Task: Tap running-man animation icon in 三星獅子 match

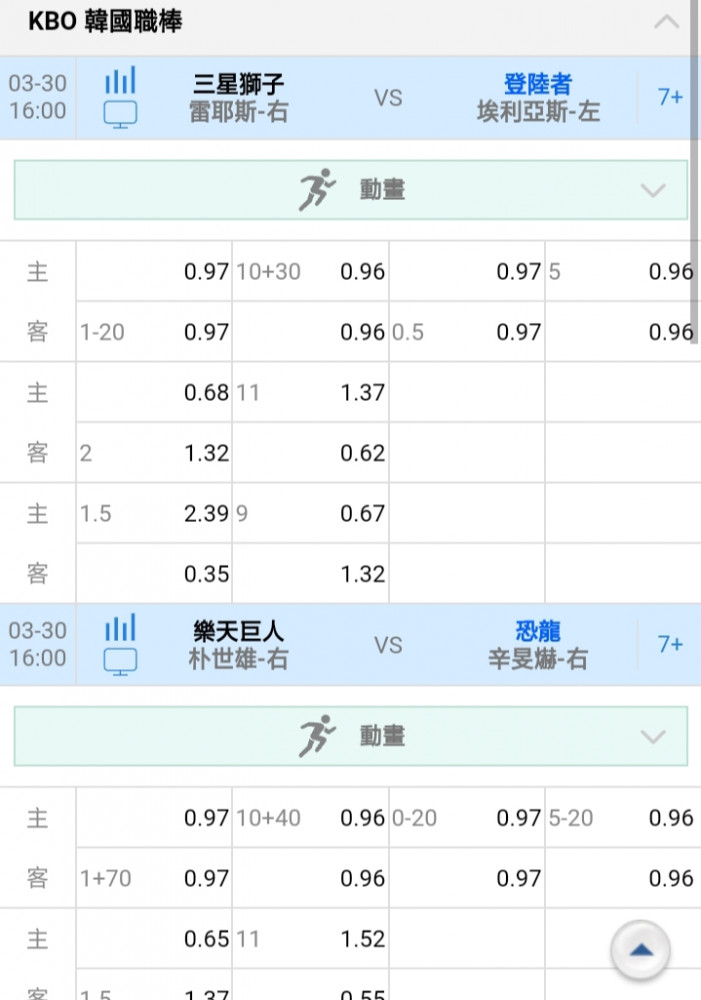Action: tap(316, 189)
